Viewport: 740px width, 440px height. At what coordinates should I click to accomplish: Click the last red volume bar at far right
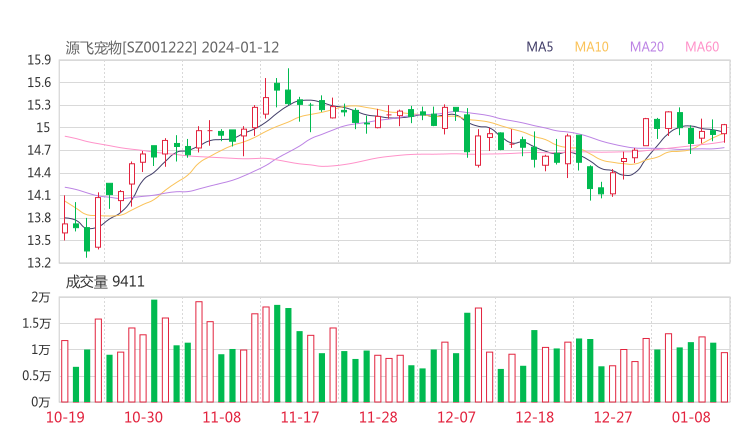tap(724, 377)
